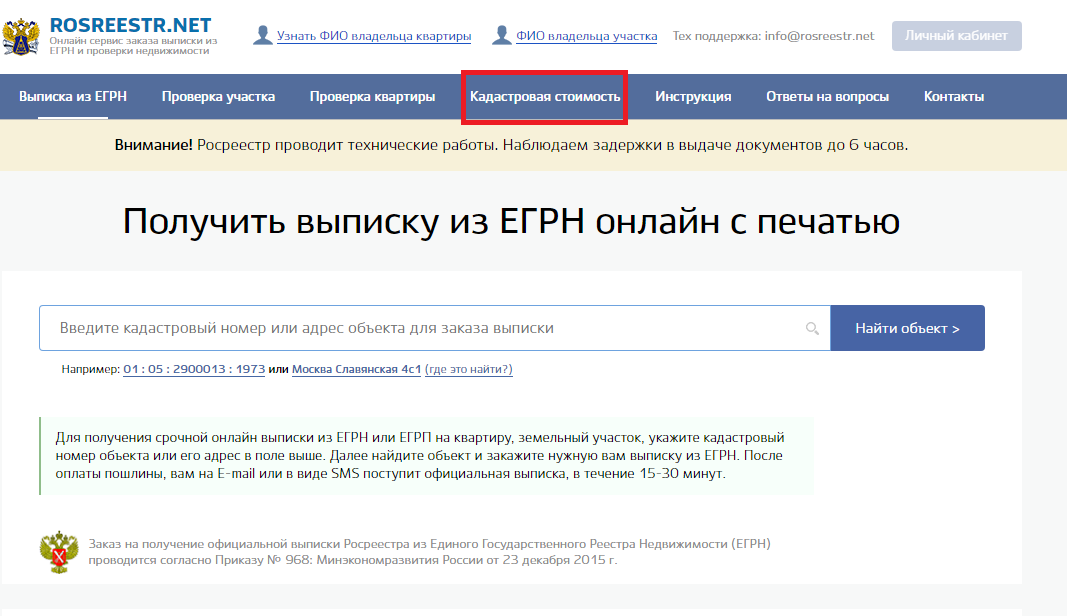Focus the cadastral number or address input

click(x=420, y=328)
